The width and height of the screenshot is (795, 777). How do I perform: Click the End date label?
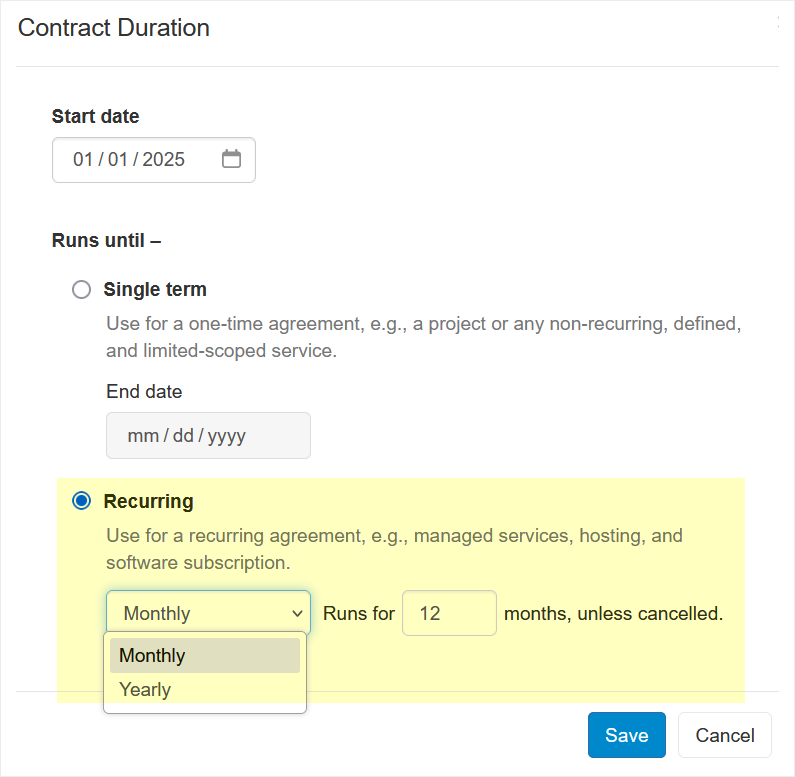pyautogui.click(x=144, y=392)
